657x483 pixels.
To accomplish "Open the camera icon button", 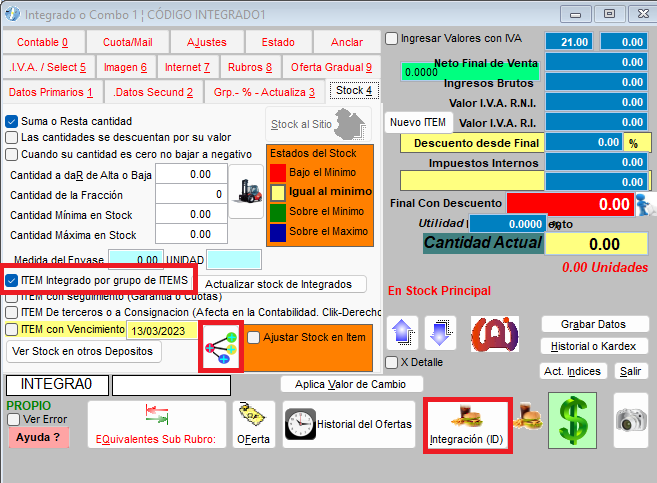I will coord(631,420).
